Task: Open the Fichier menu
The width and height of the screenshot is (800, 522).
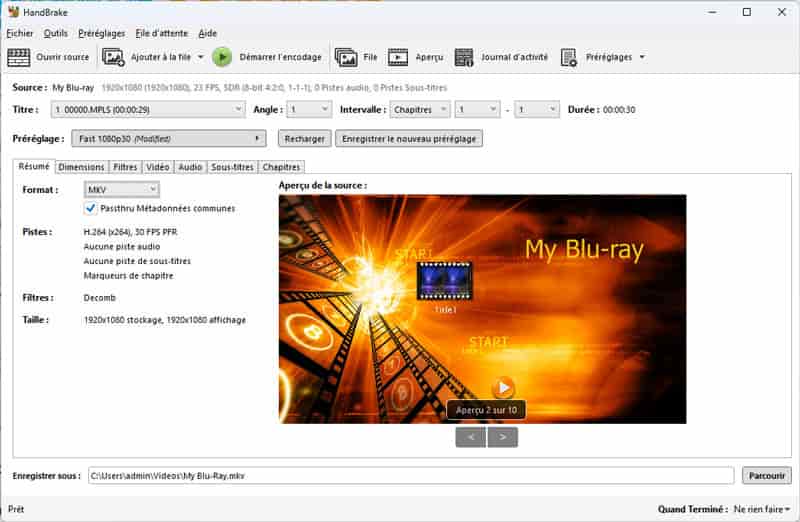Action: tap(20, 33)
